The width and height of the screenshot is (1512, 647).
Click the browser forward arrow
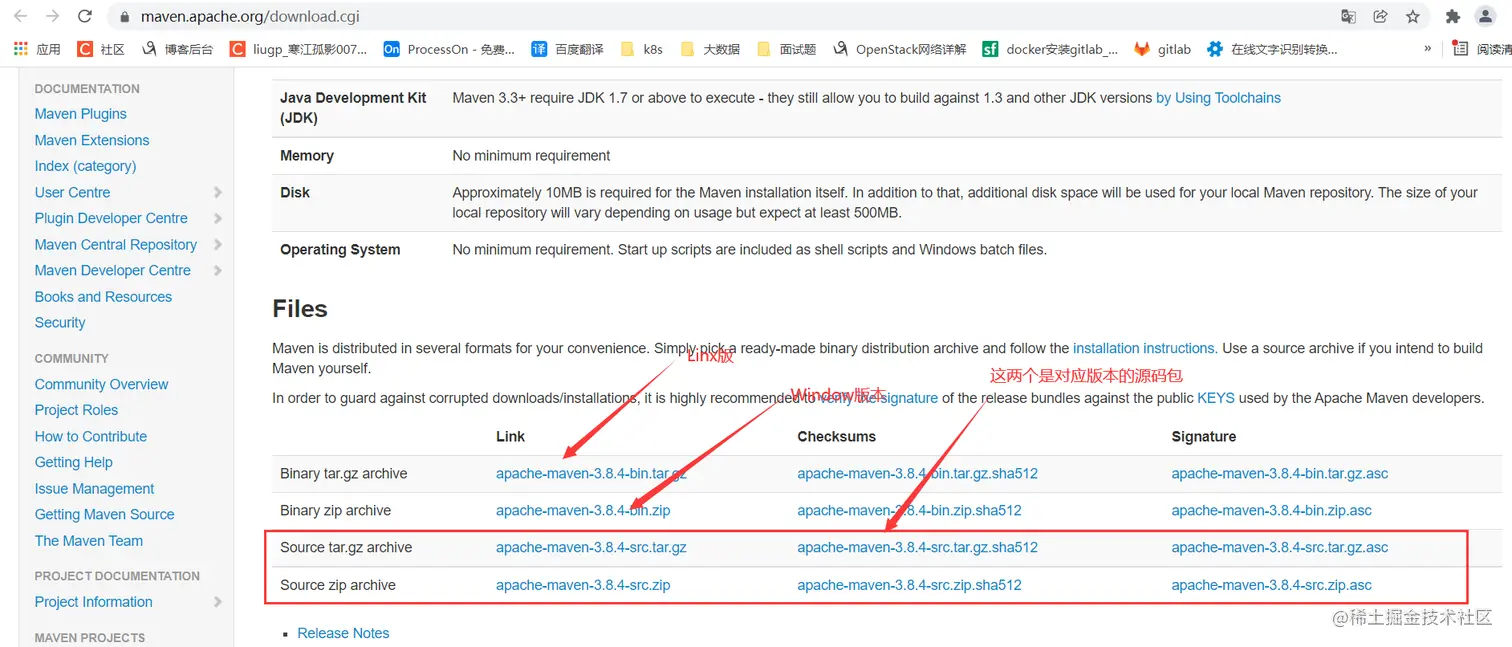coord(53,16)
